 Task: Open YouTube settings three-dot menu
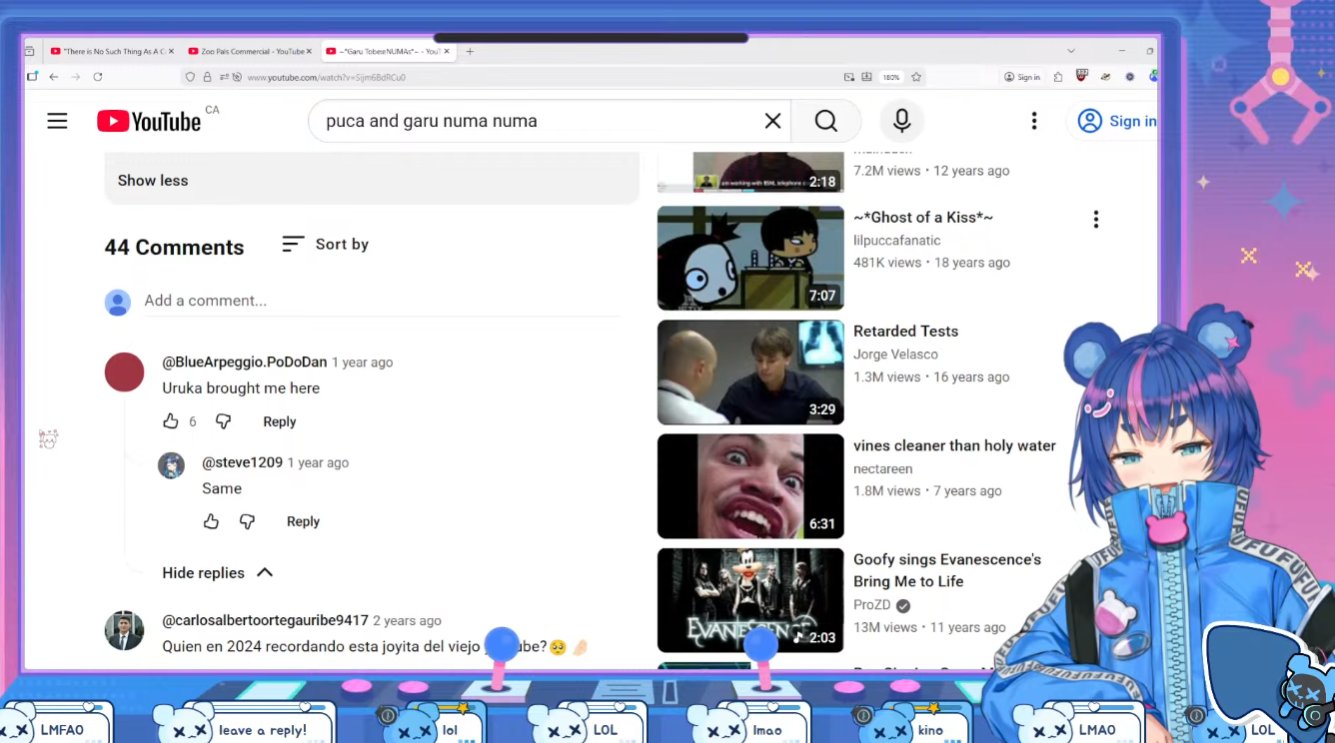(x=1034, y=121)
